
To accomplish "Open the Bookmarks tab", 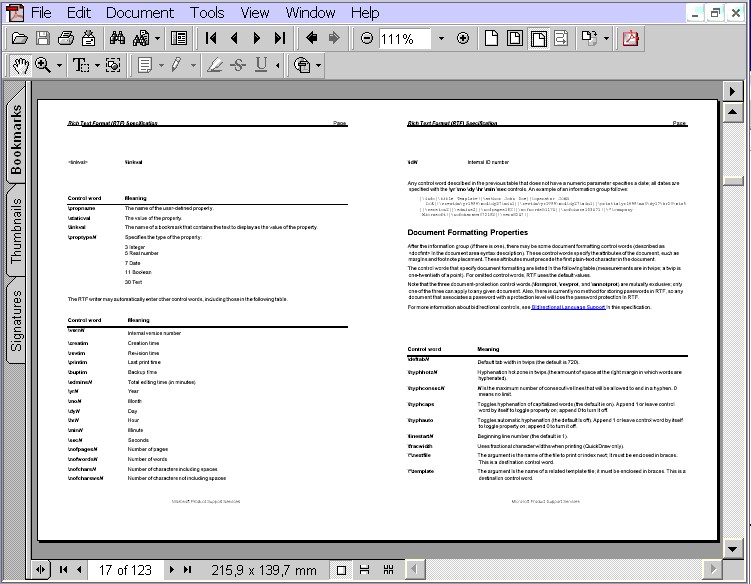I will [17, 140].
